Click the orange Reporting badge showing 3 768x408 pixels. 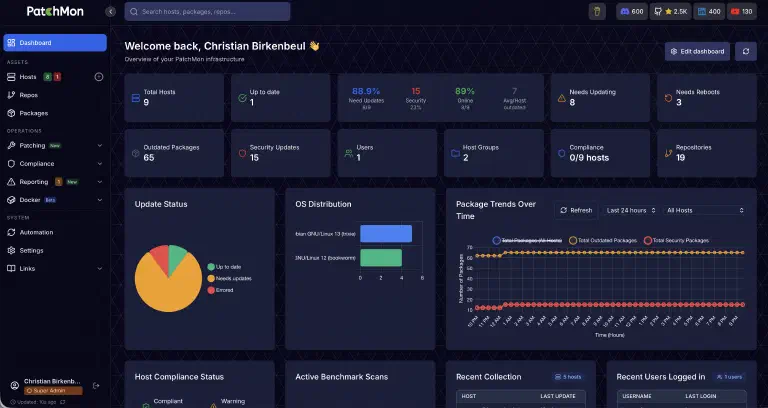(58, 182)
